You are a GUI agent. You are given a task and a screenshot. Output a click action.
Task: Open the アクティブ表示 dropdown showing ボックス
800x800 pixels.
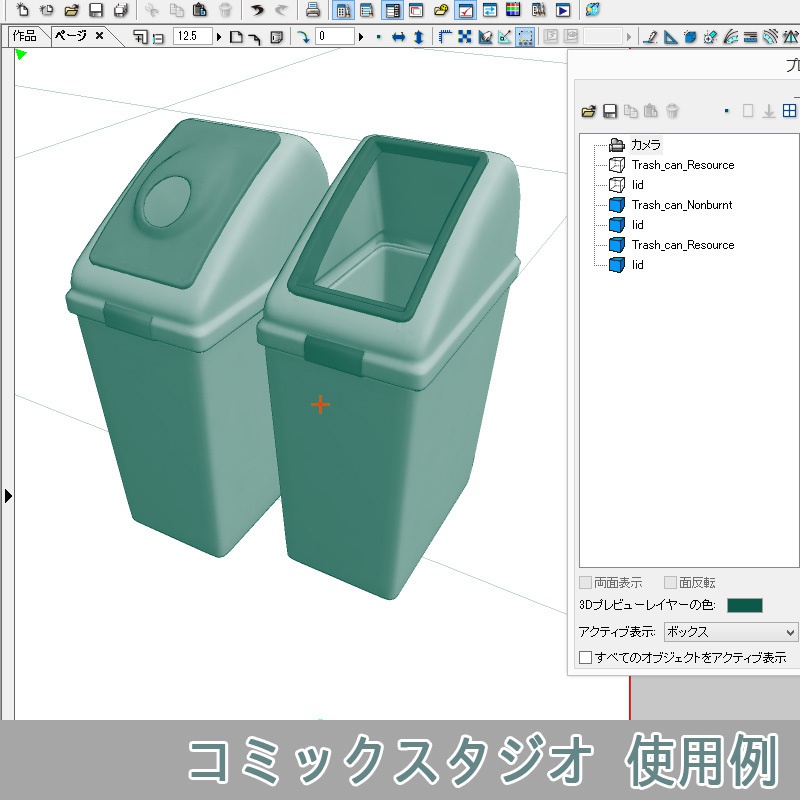(729, 632)
